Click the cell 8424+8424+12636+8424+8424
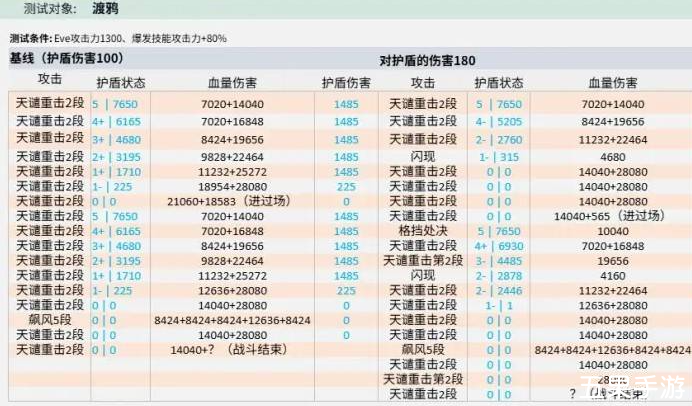 pyautogui.click(x=613, y=350)
